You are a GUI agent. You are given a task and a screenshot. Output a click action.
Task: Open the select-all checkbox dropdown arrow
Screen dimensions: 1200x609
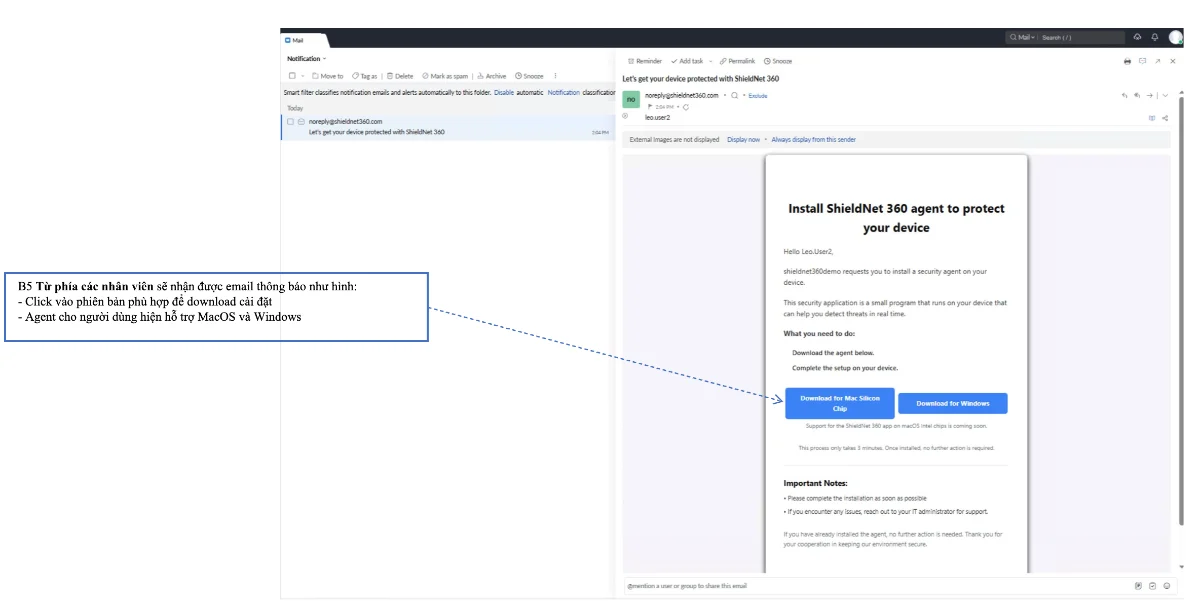(x=302, y=76)
